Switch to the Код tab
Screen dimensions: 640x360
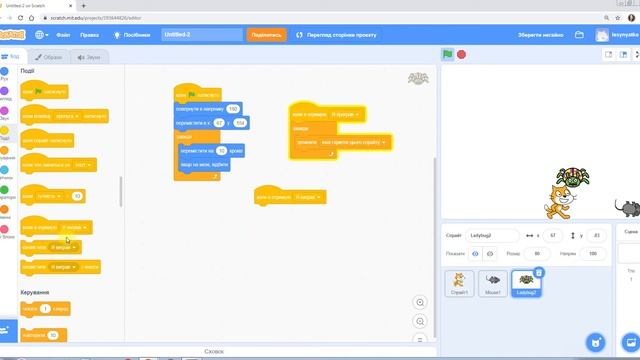pyautogui.click(x=11, y=57)
